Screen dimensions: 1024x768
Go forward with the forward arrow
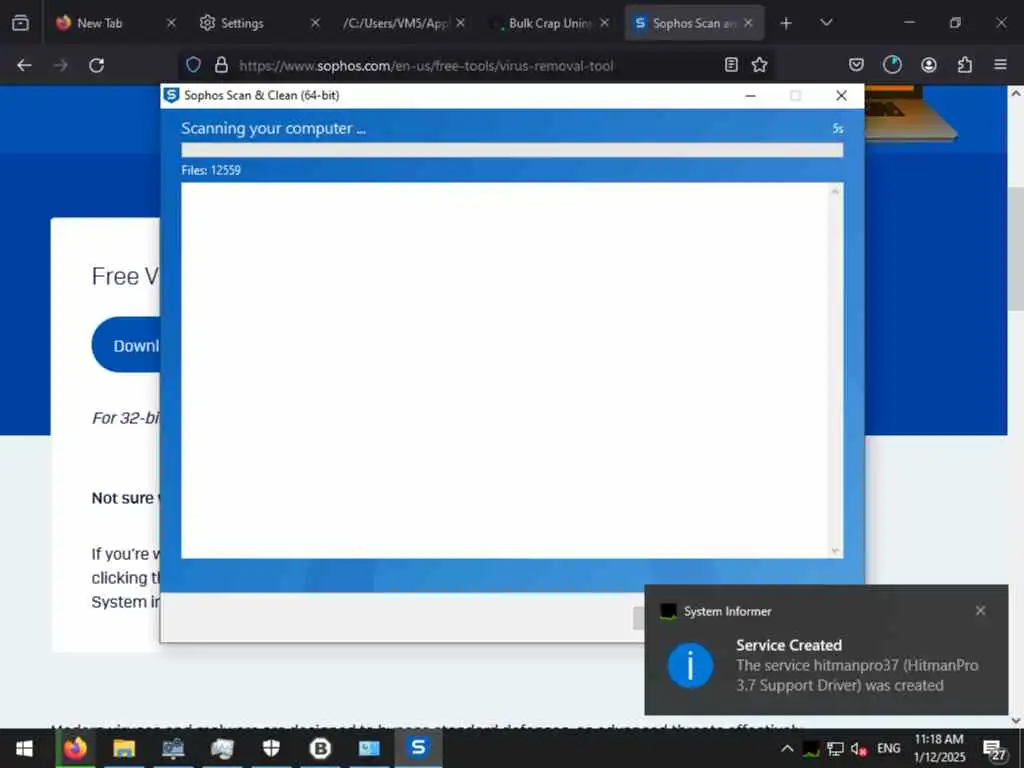tap(60, 65)
